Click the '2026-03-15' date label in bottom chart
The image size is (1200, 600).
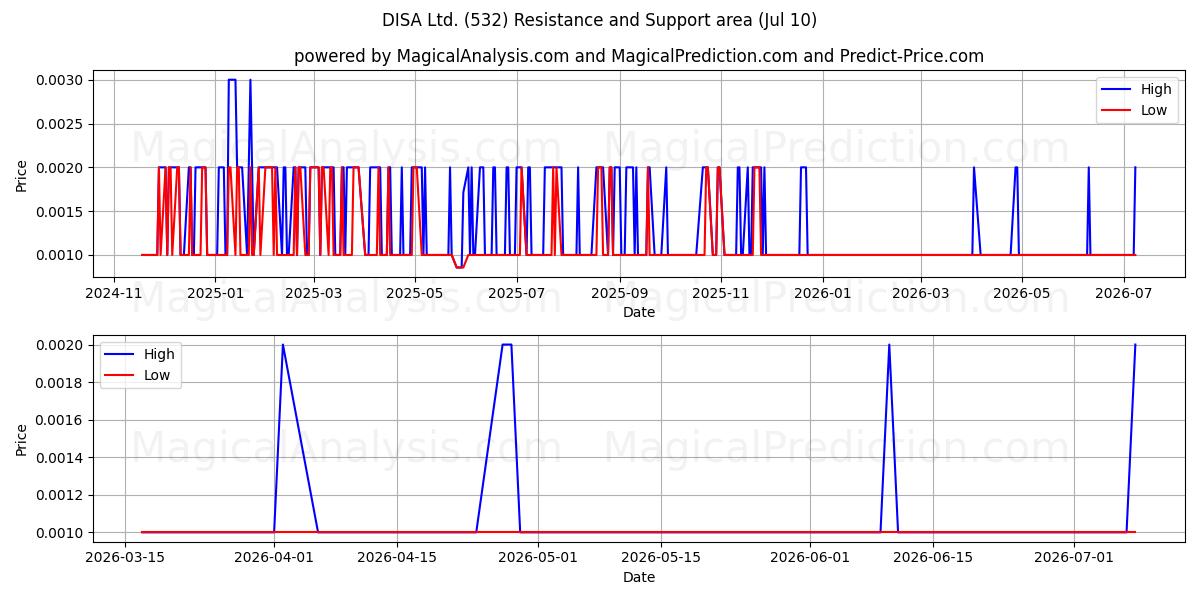(x=125, y=558)
